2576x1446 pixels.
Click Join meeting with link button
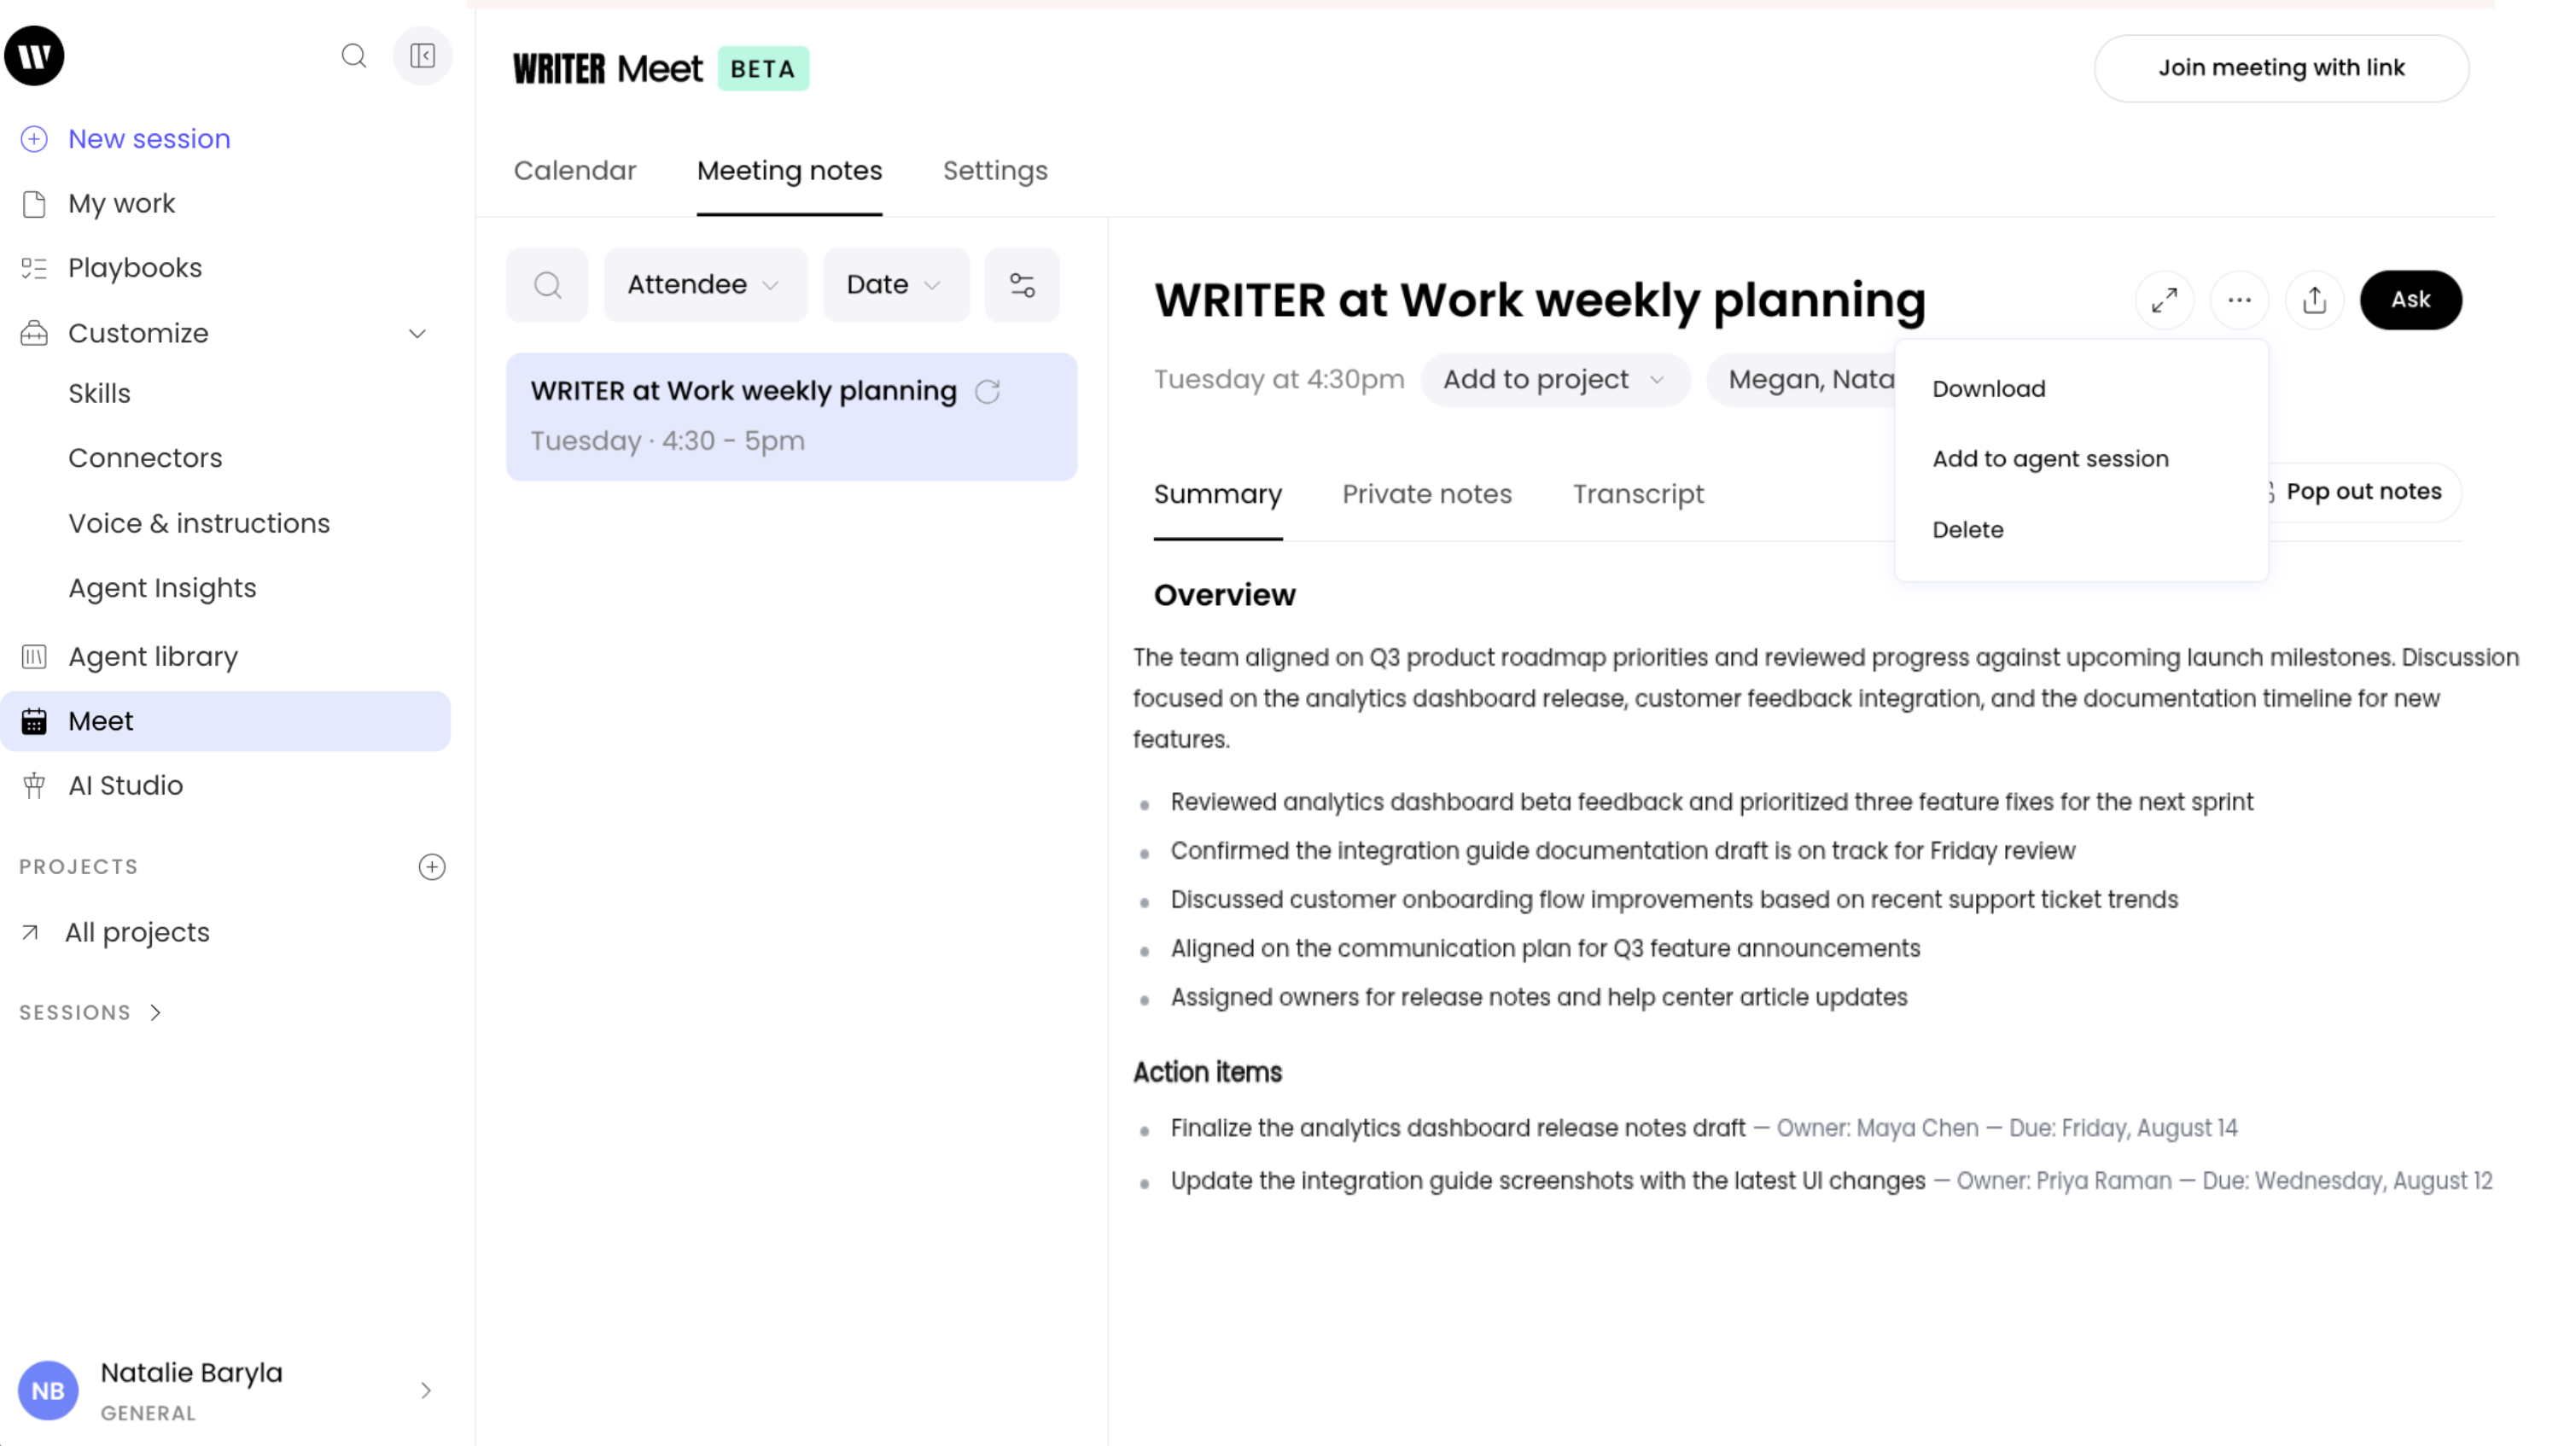coord(2281,68)
